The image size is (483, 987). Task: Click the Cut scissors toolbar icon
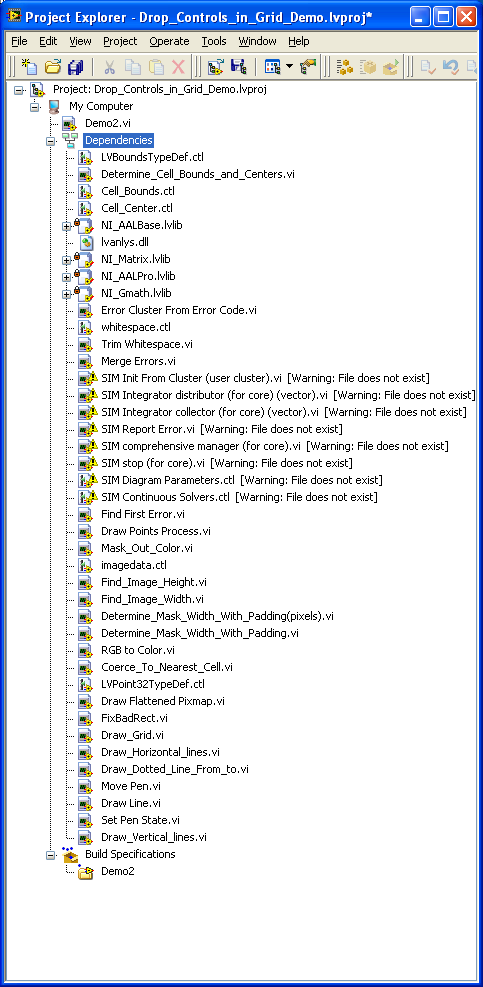[x=110, y=67]
